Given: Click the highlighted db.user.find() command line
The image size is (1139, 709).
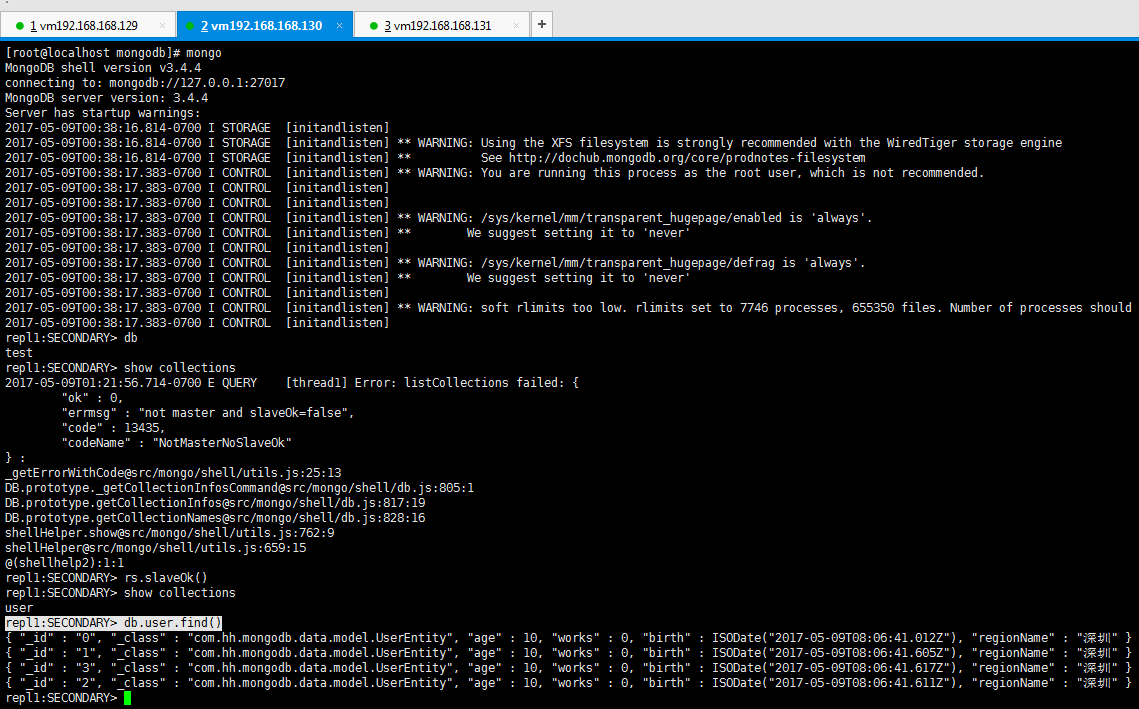Looking at the screenshot, I should pos(113,623).
